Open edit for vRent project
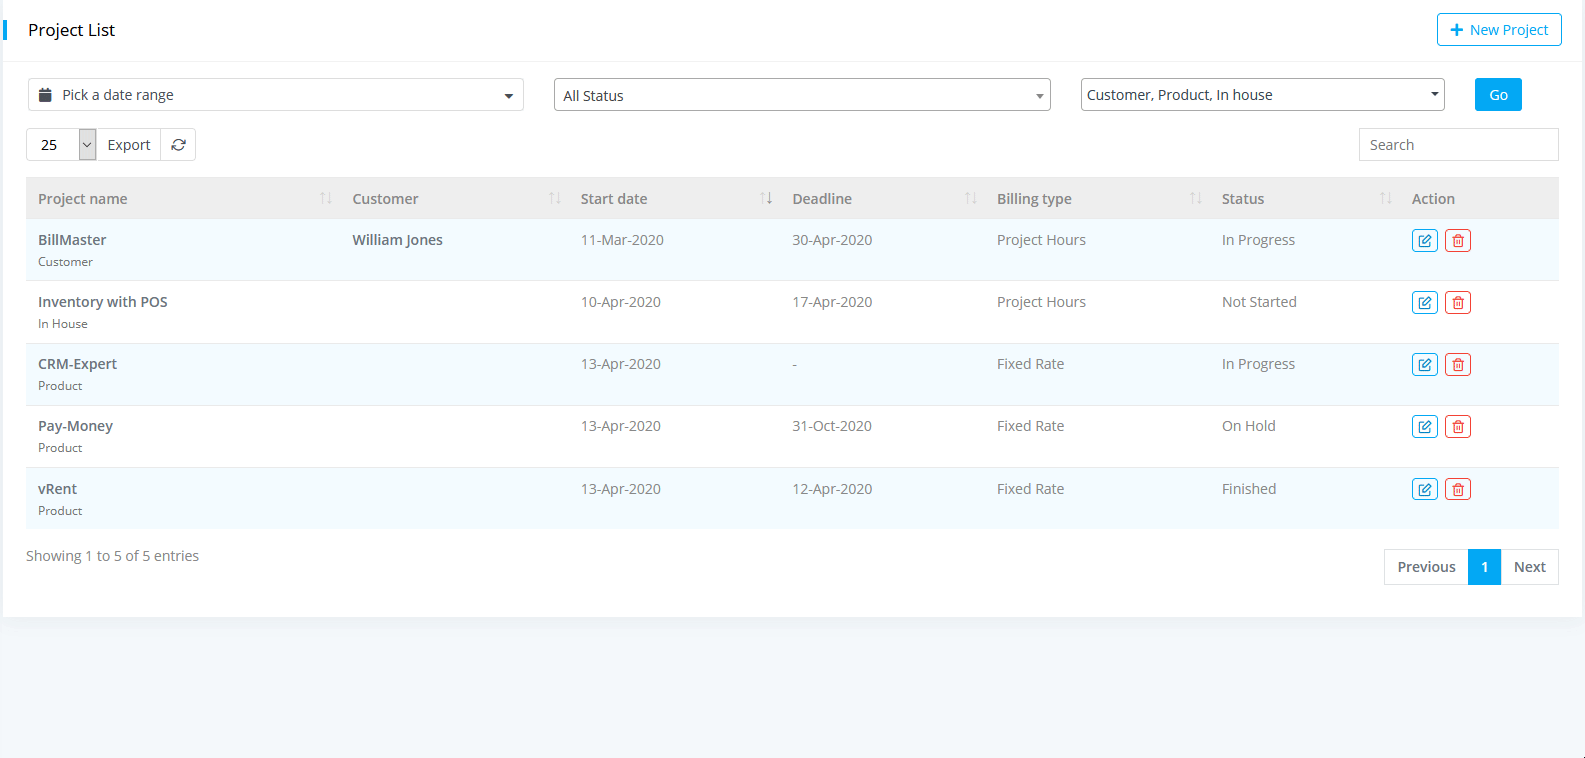This screenshot has width=1585, height=758. [x=1424, y=490]
